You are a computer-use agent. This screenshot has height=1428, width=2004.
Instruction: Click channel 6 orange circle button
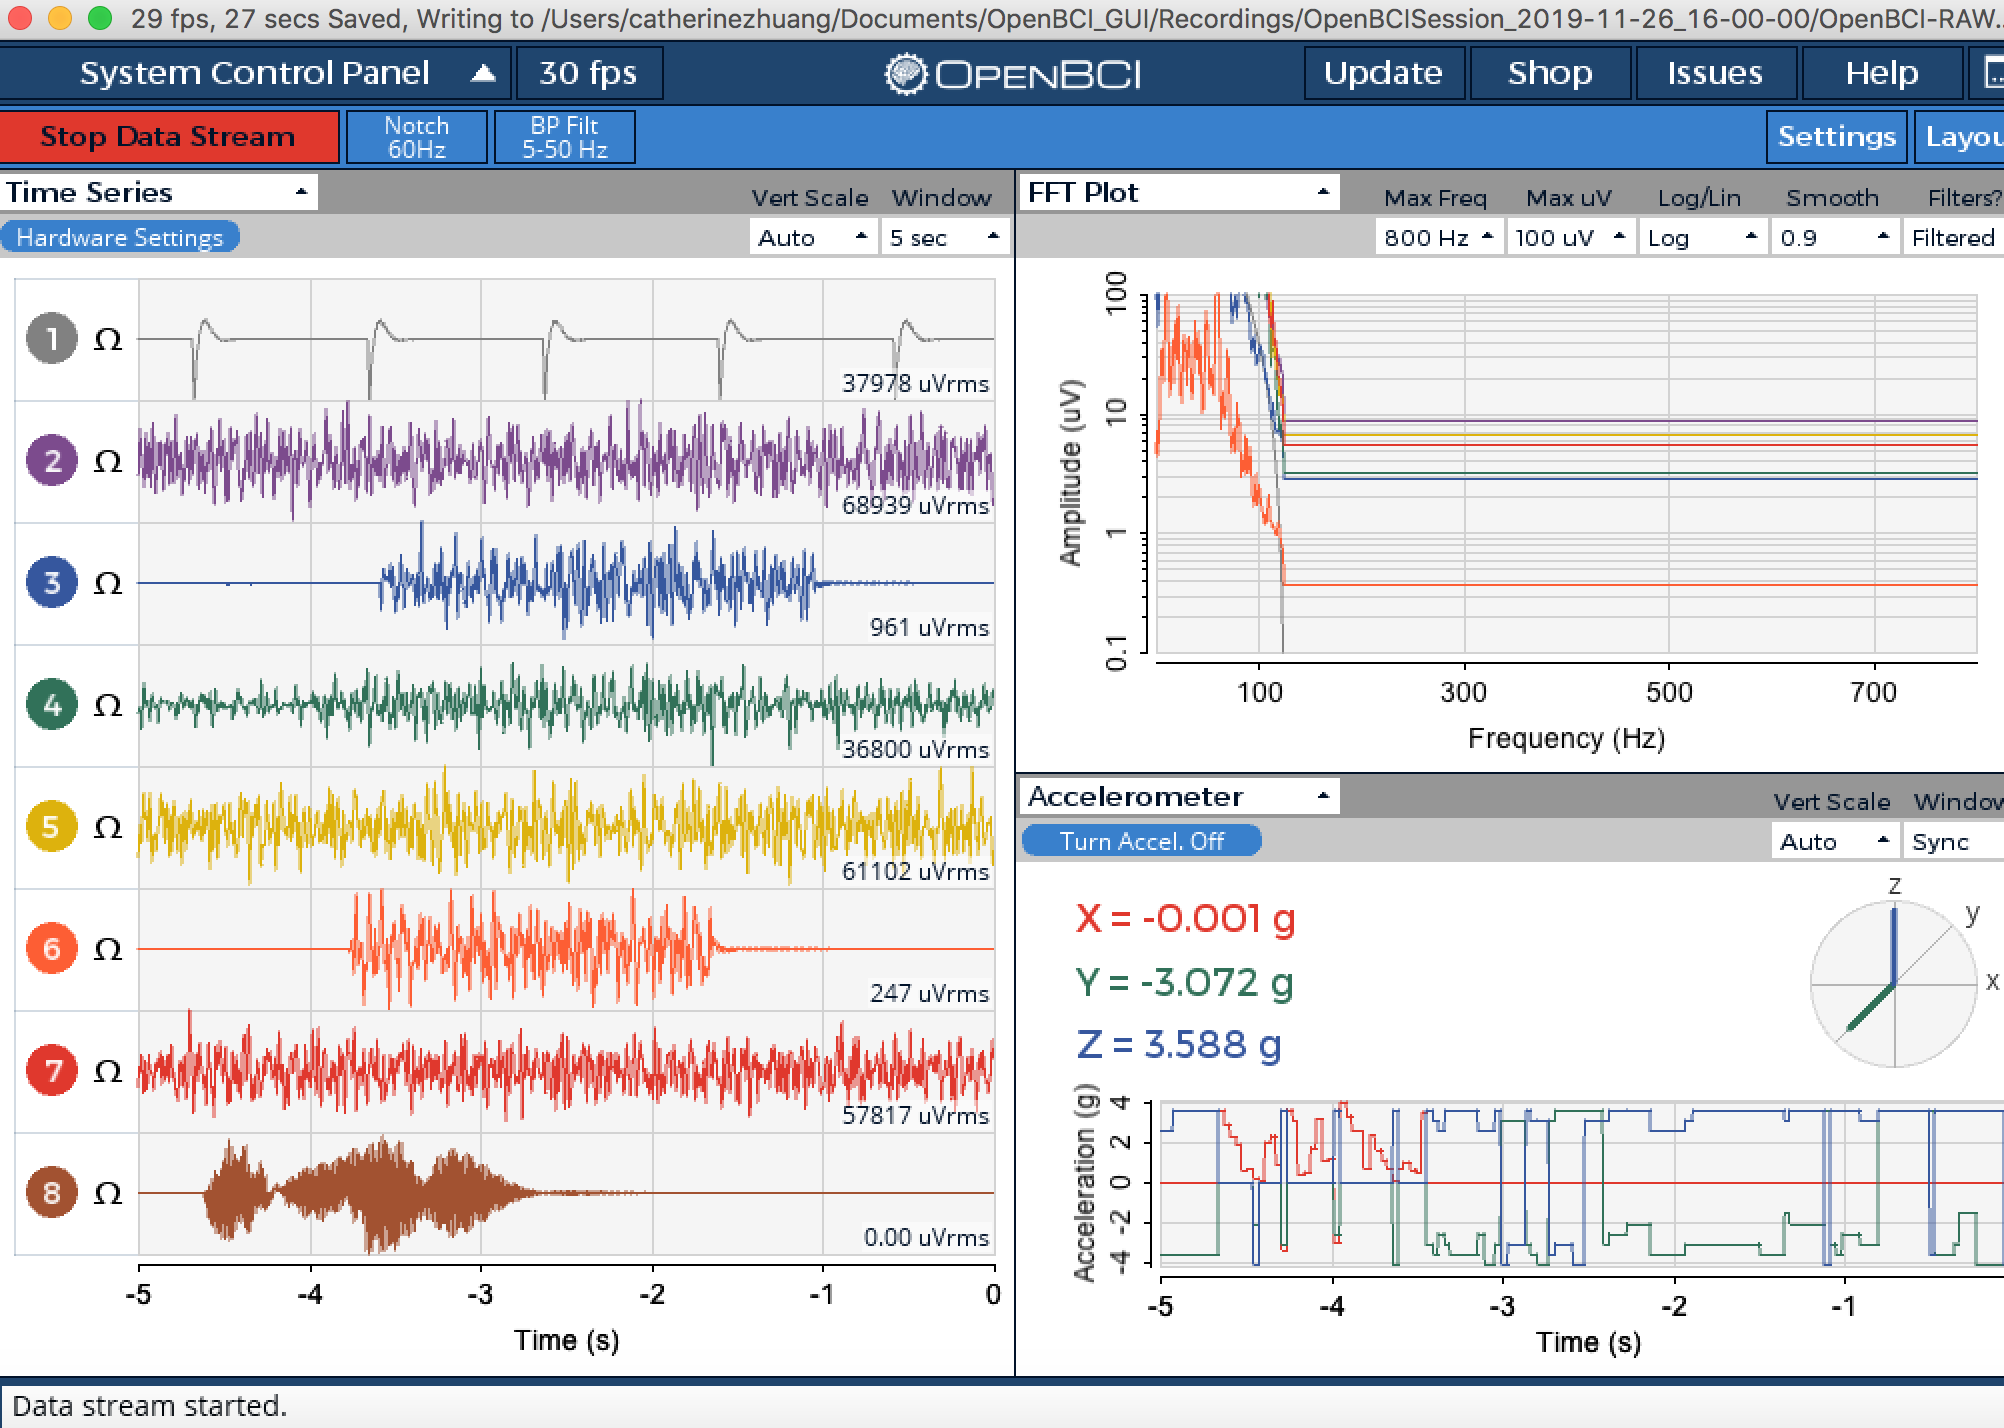[51, 948]
